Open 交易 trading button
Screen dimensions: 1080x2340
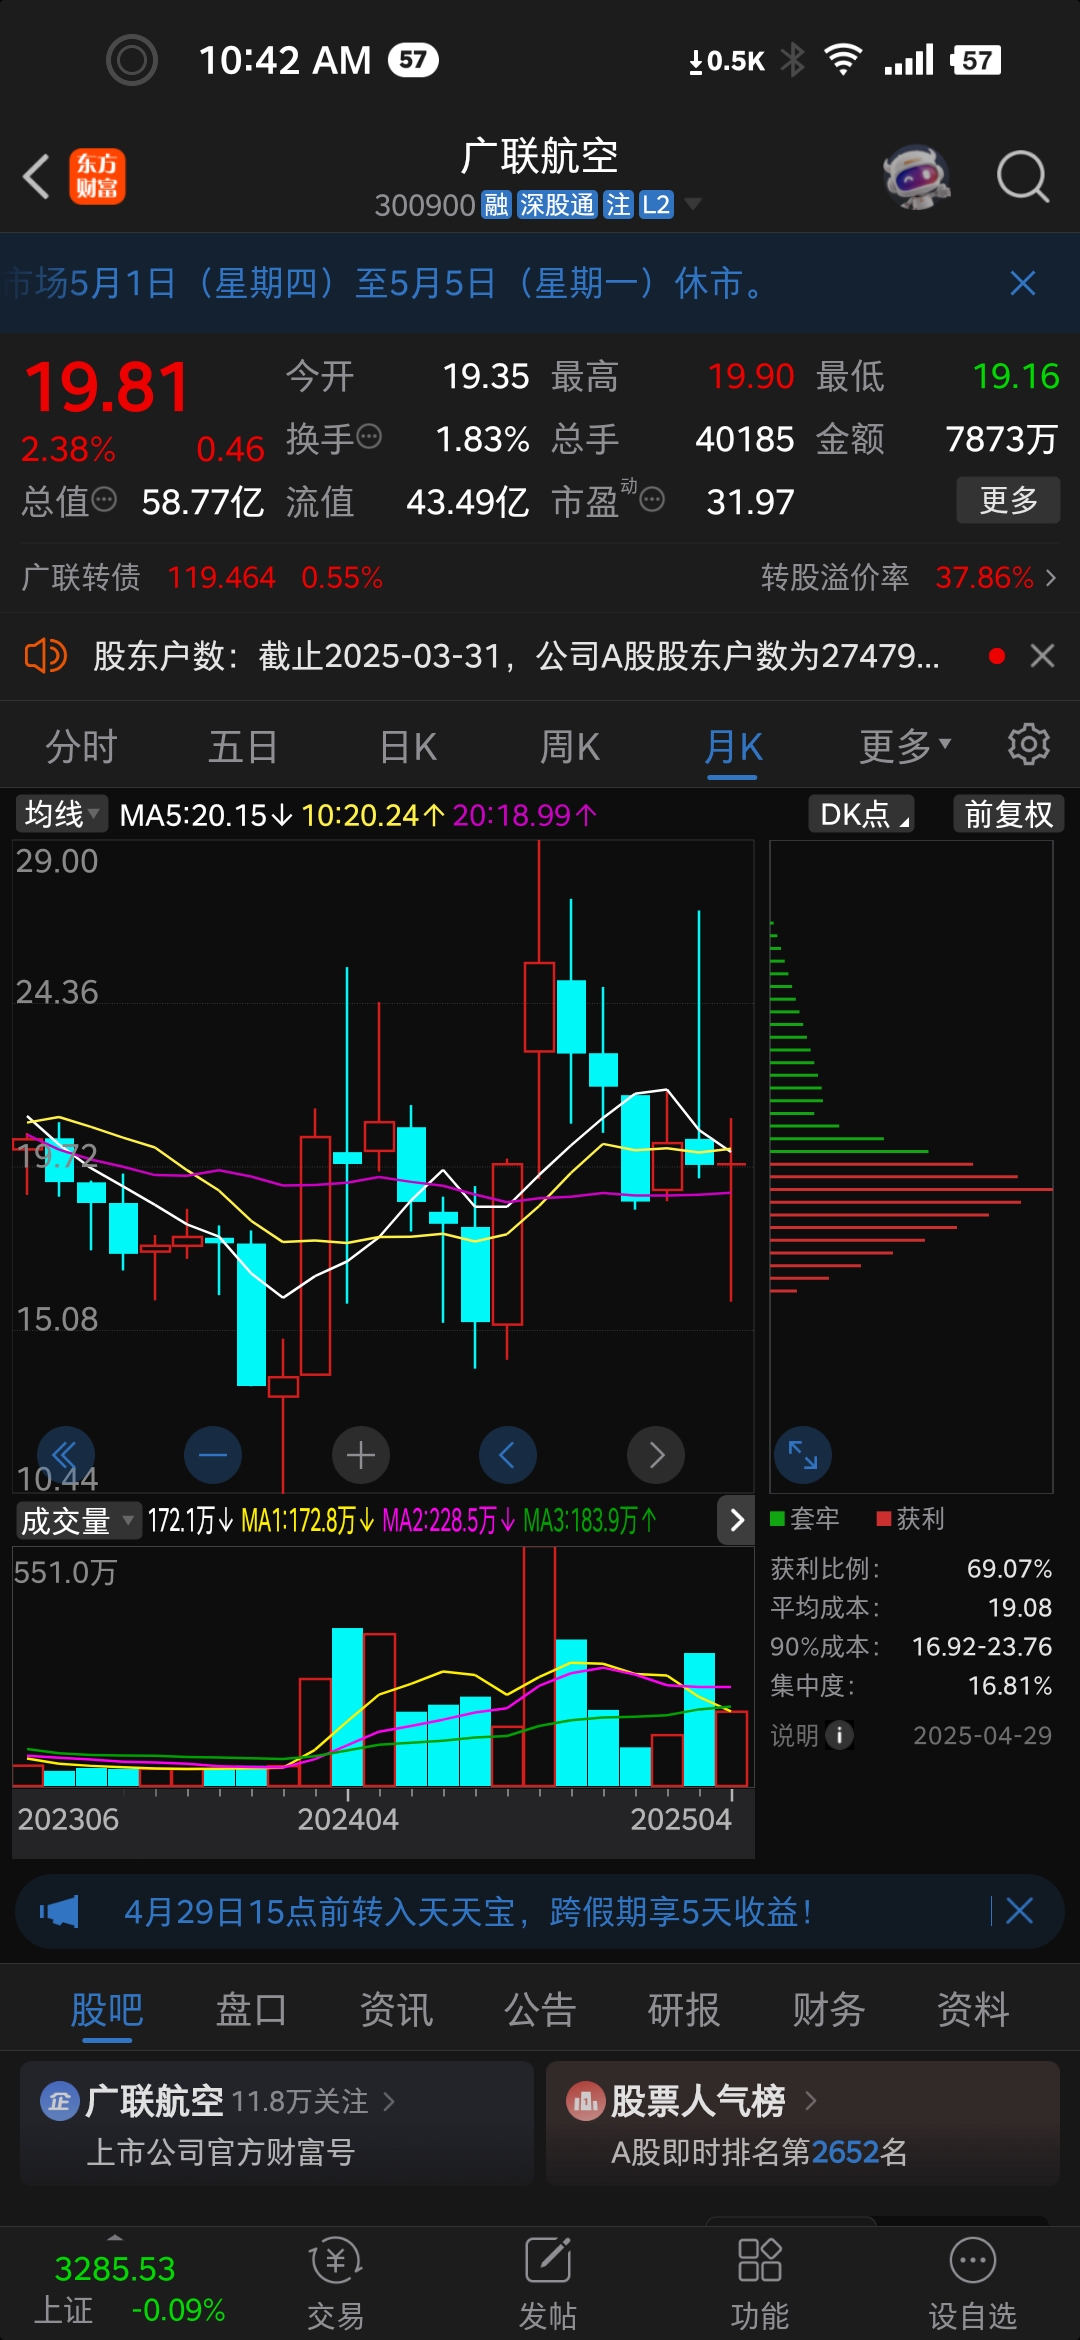(x=335, y=2284)
